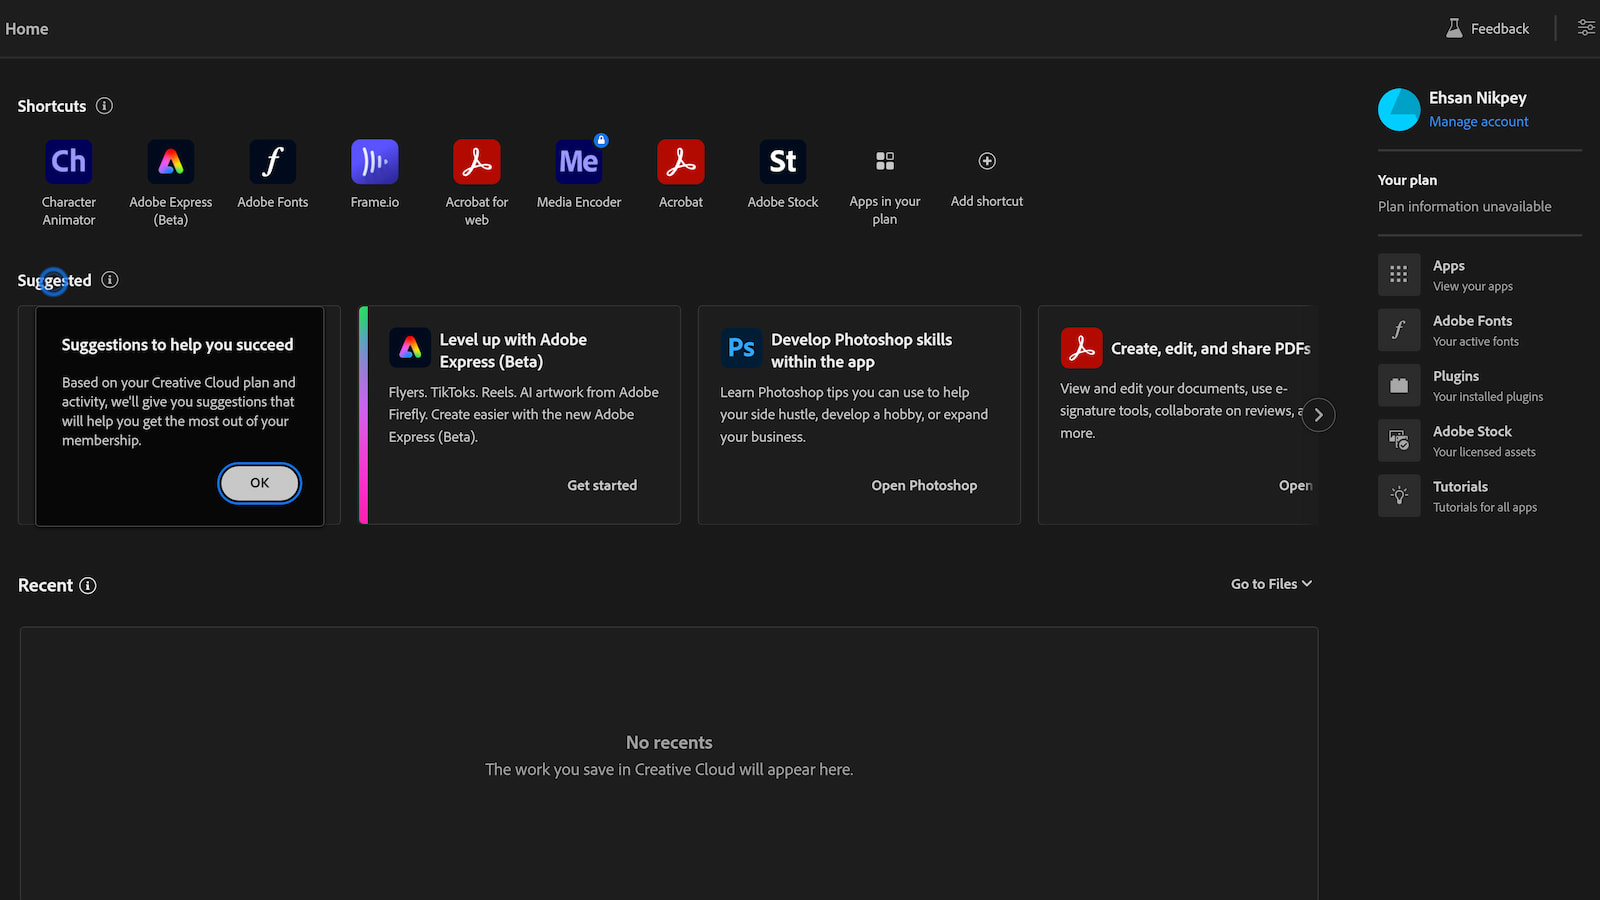Image resolution: width=1600 pixels, height=900 pixels.
Task: Click info icon next to Suggested heading
Action: pos(110,280)
